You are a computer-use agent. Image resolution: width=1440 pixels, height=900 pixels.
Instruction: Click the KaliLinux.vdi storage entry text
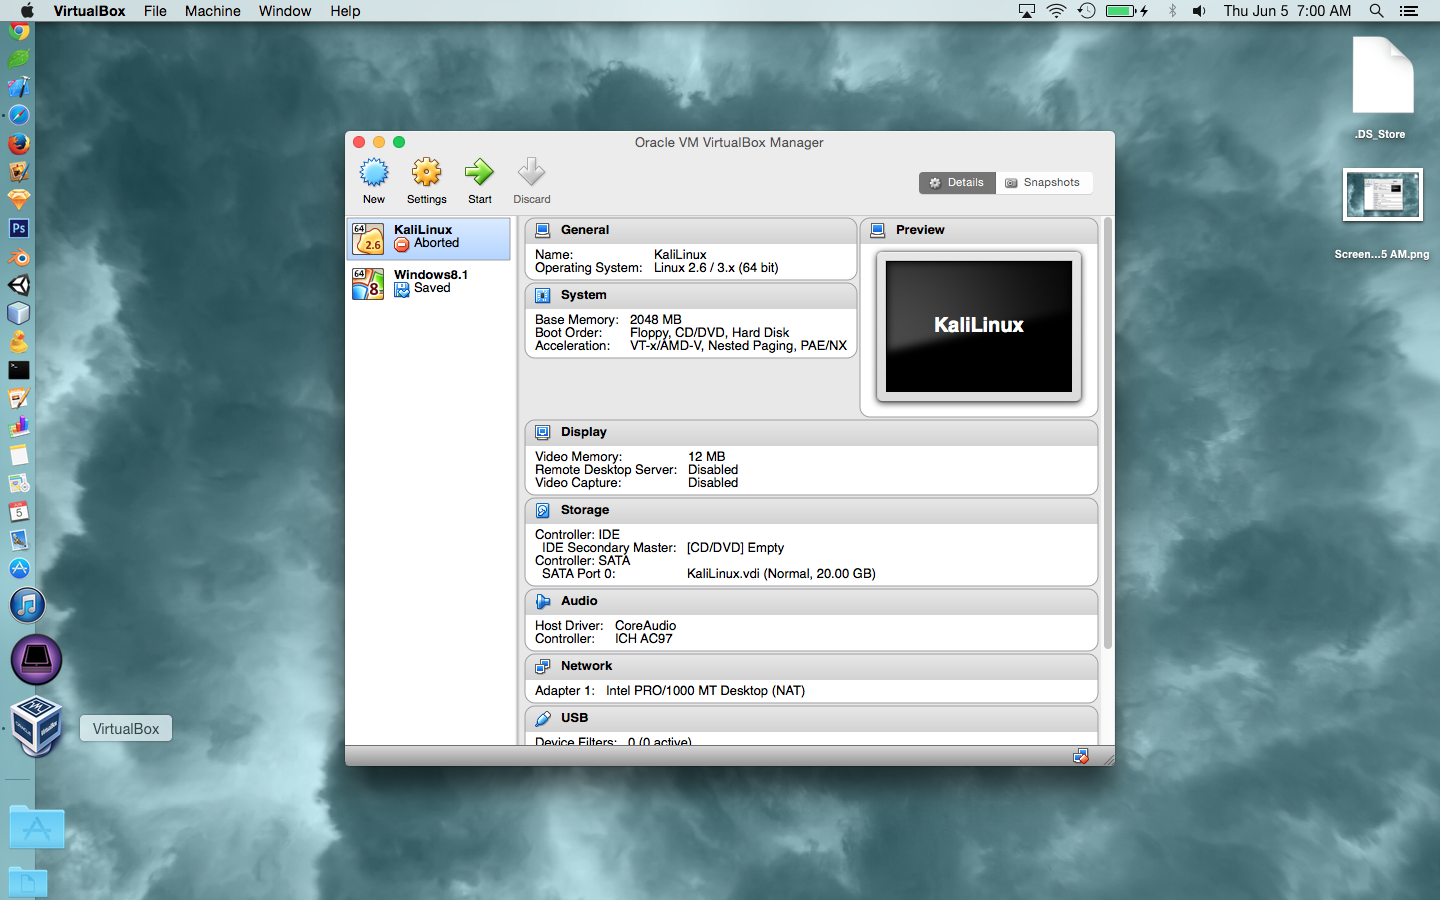pyautogui.click(x=781, y=574)
